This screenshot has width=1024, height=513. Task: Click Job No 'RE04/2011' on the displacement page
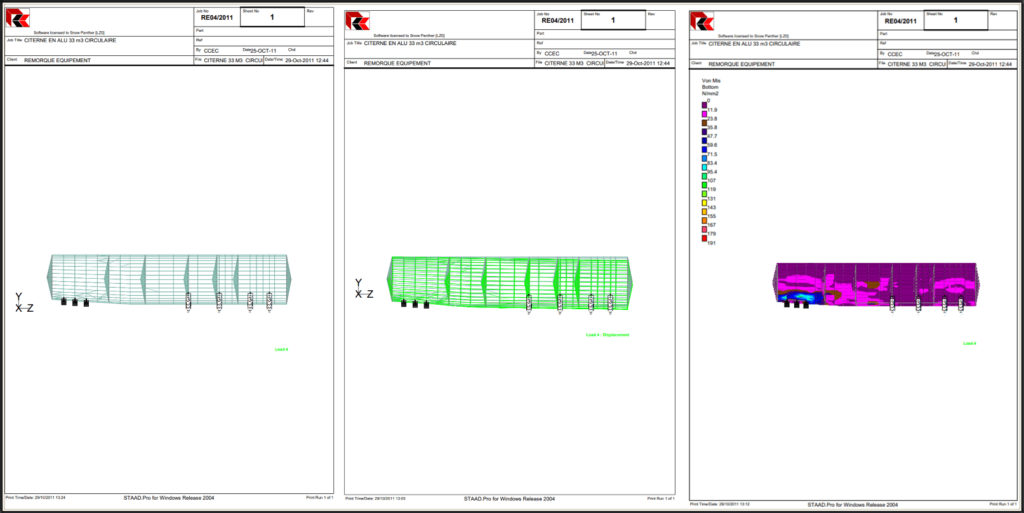coord(558,20)
